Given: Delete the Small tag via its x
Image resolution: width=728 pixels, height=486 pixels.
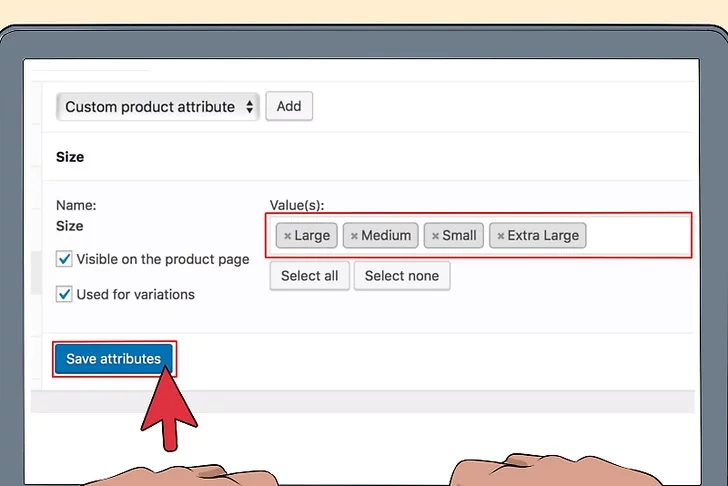Looking at the screenshot, I should coord(435,236).
